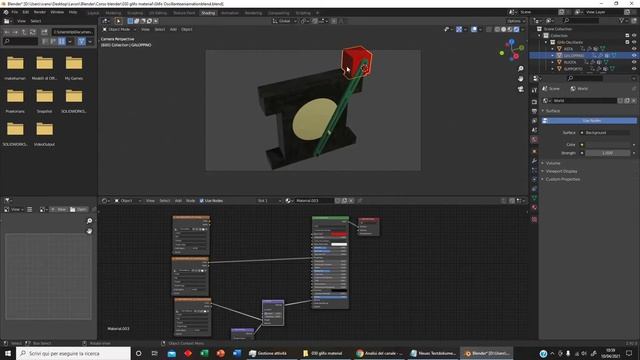Open the Render properties tab
The width and height of the screenshot is (640, 360).
[534, 102]
